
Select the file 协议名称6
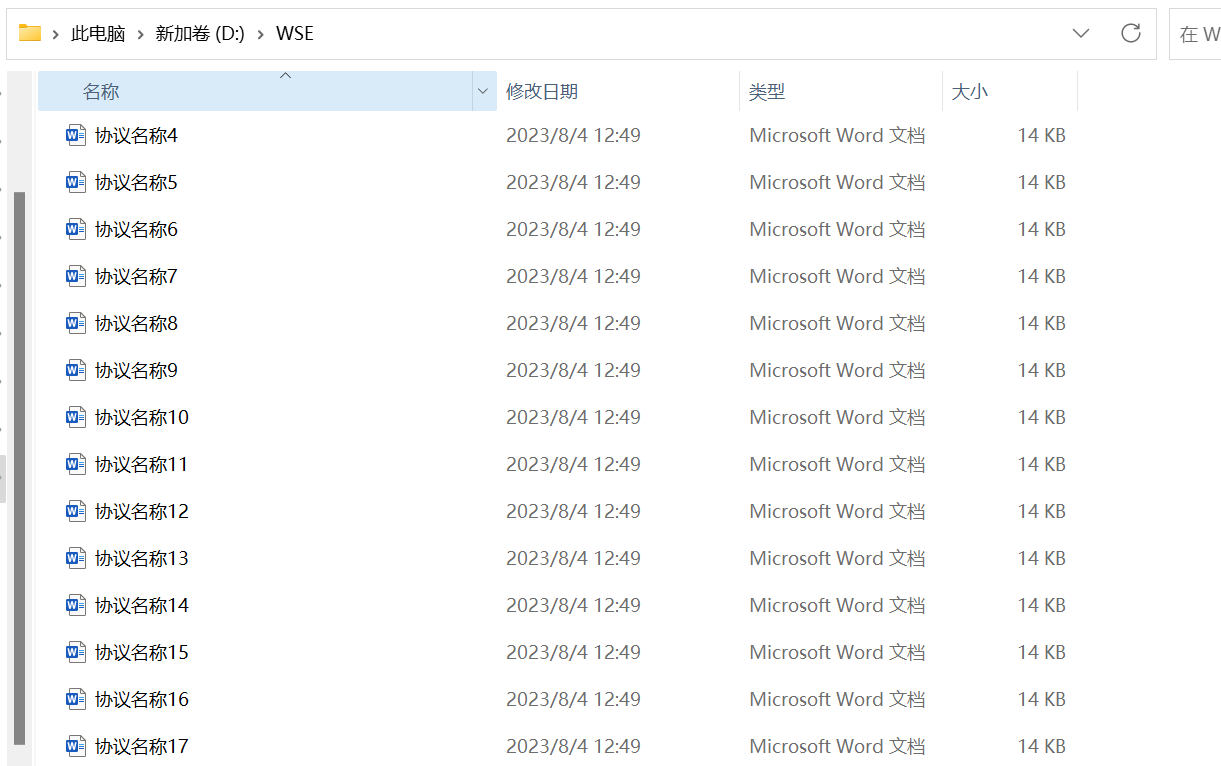[136, 229]
